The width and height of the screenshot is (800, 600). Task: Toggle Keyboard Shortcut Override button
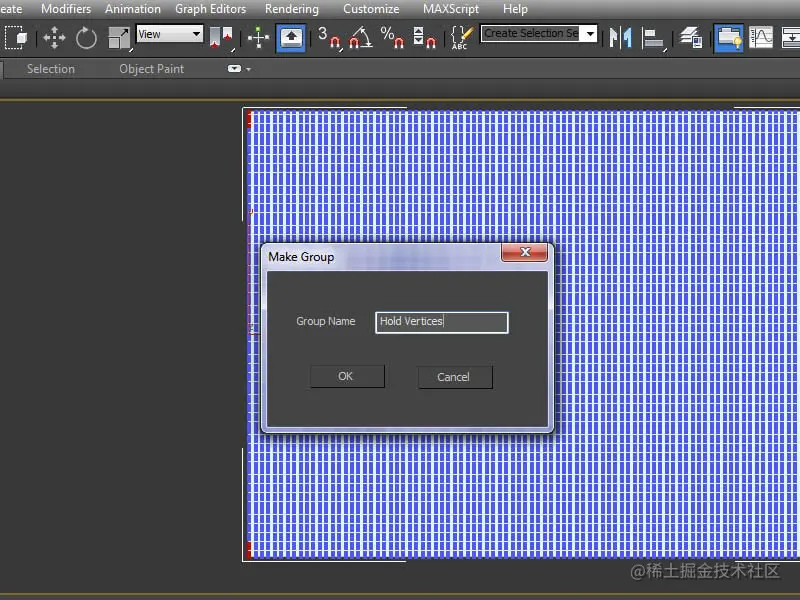coord(291,38)
